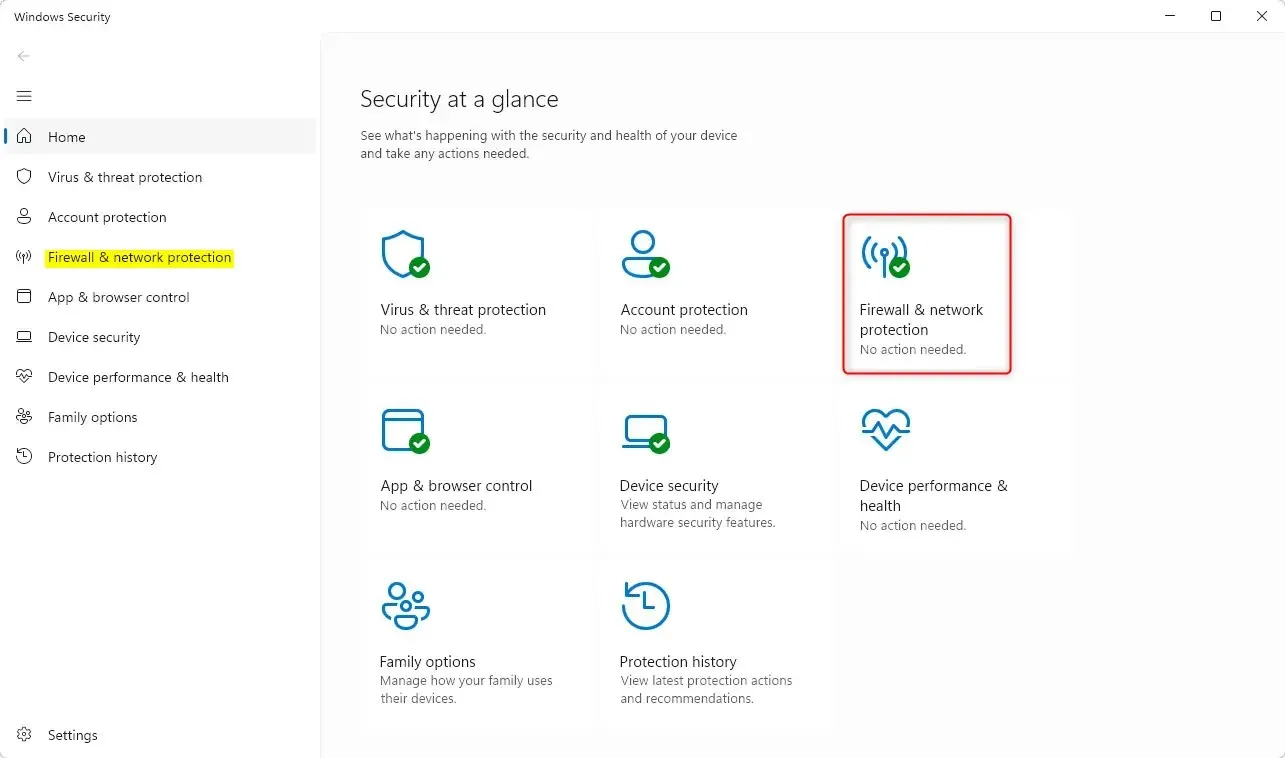Click the Firewall antenna icon in sidebar
Screen dimensions: 1285x758
tap(24, 257)
